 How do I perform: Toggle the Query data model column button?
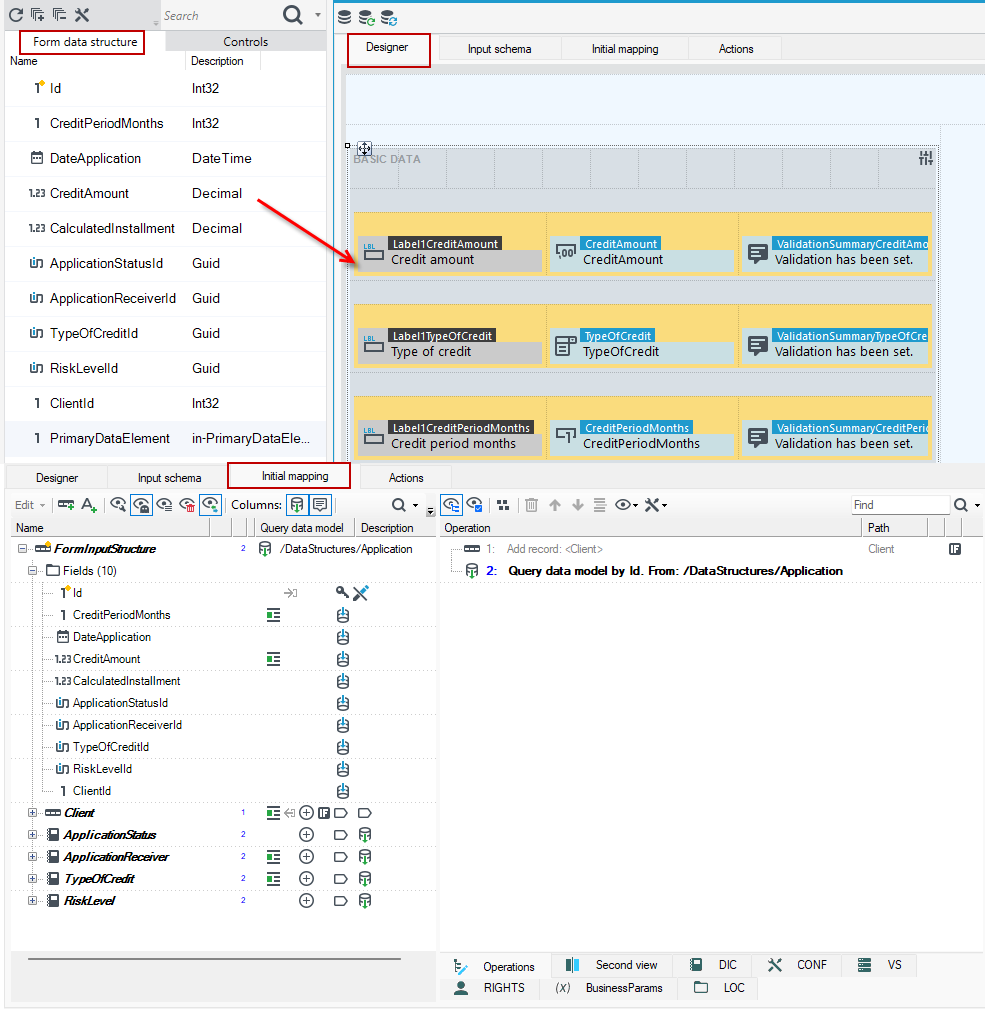pyautogui.click(x=297, y=505)
